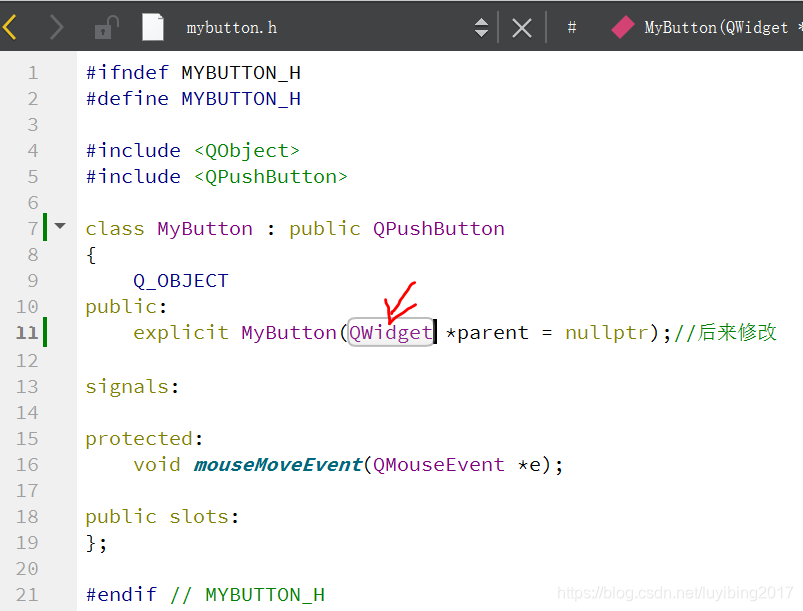This screenshot has width=803, height=611.
Task: Click the nullptr keyword on line 11
Action: pyautogui.click(x=607, y=333)
